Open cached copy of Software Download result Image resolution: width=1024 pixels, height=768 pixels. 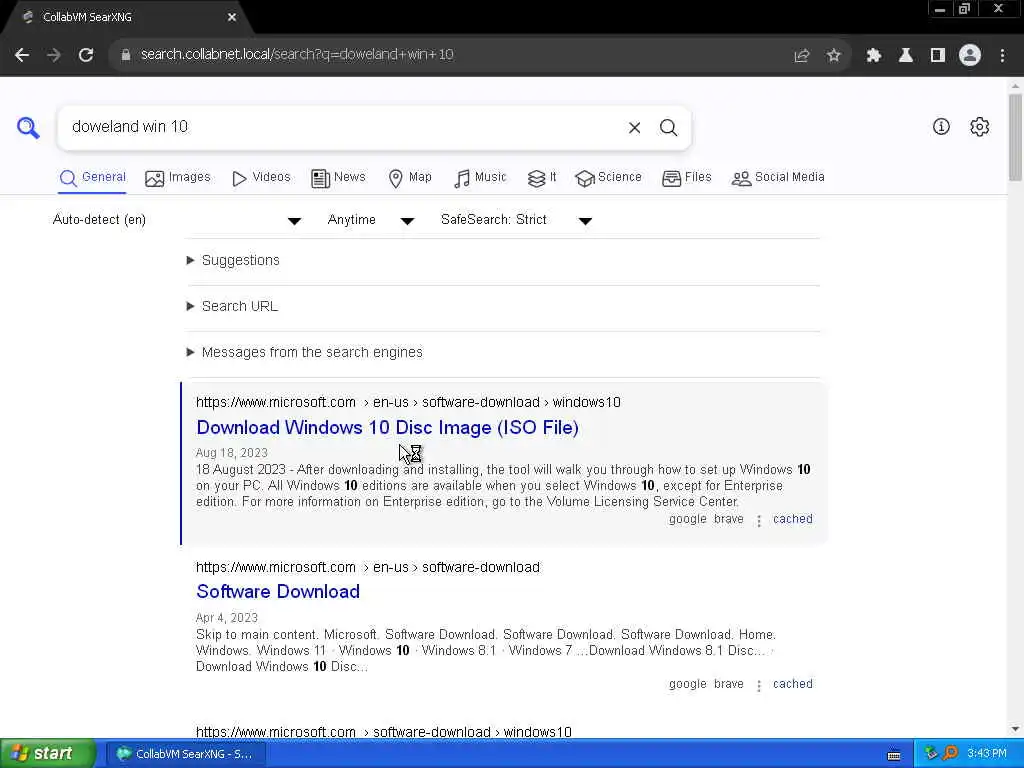tap(792, 684)
